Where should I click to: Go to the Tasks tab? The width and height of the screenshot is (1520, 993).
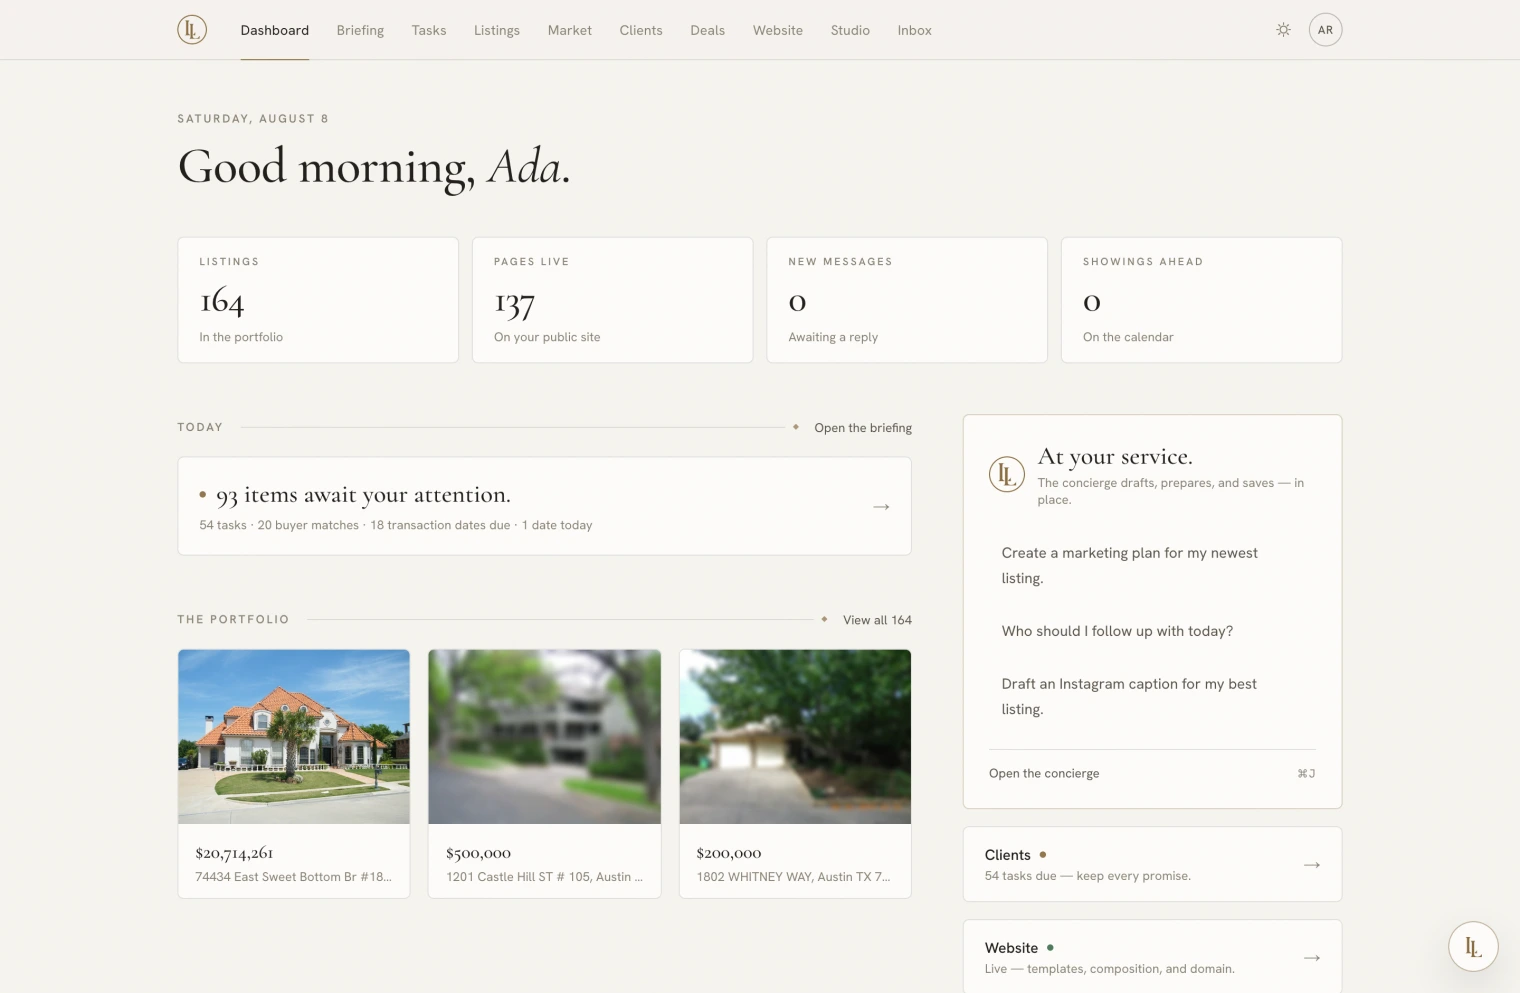tap(429, 30)
